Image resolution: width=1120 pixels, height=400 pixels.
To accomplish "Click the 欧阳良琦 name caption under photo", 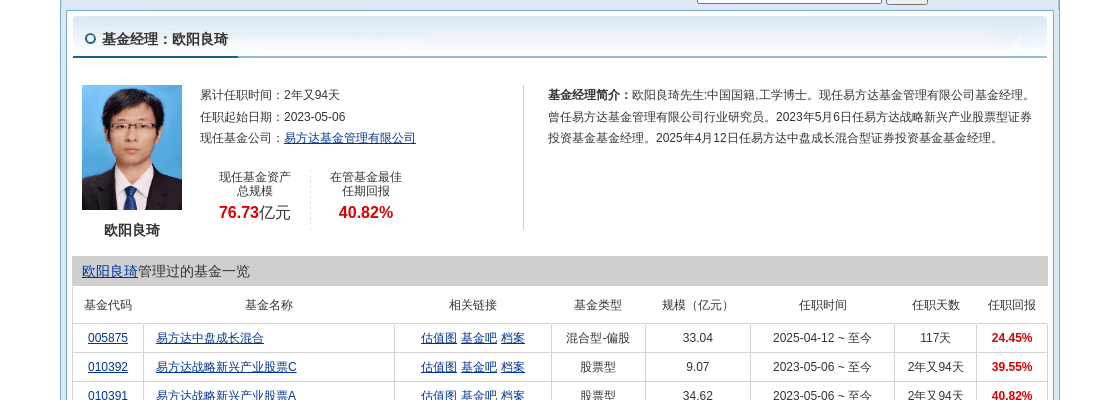I will [x=132, y=230].
